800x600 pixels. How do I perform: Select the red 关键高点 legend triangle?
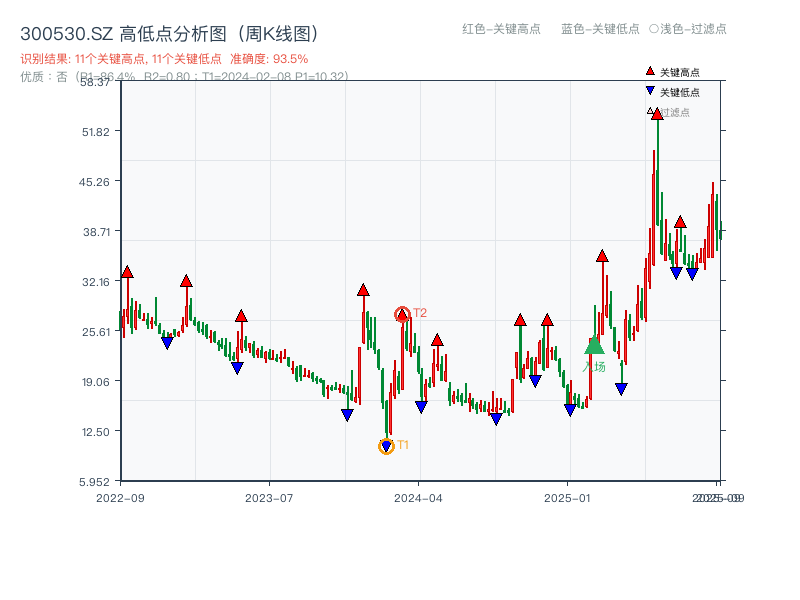pos(650,71)
